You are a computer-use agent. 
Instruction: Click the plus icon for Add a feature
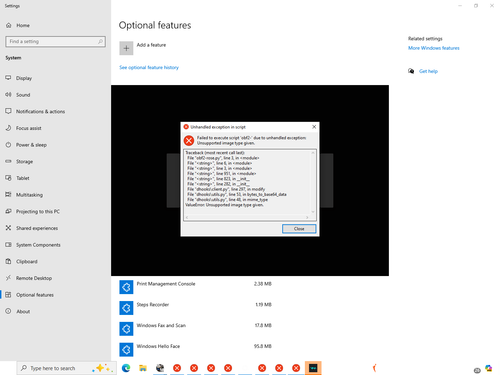pos(126,48)
